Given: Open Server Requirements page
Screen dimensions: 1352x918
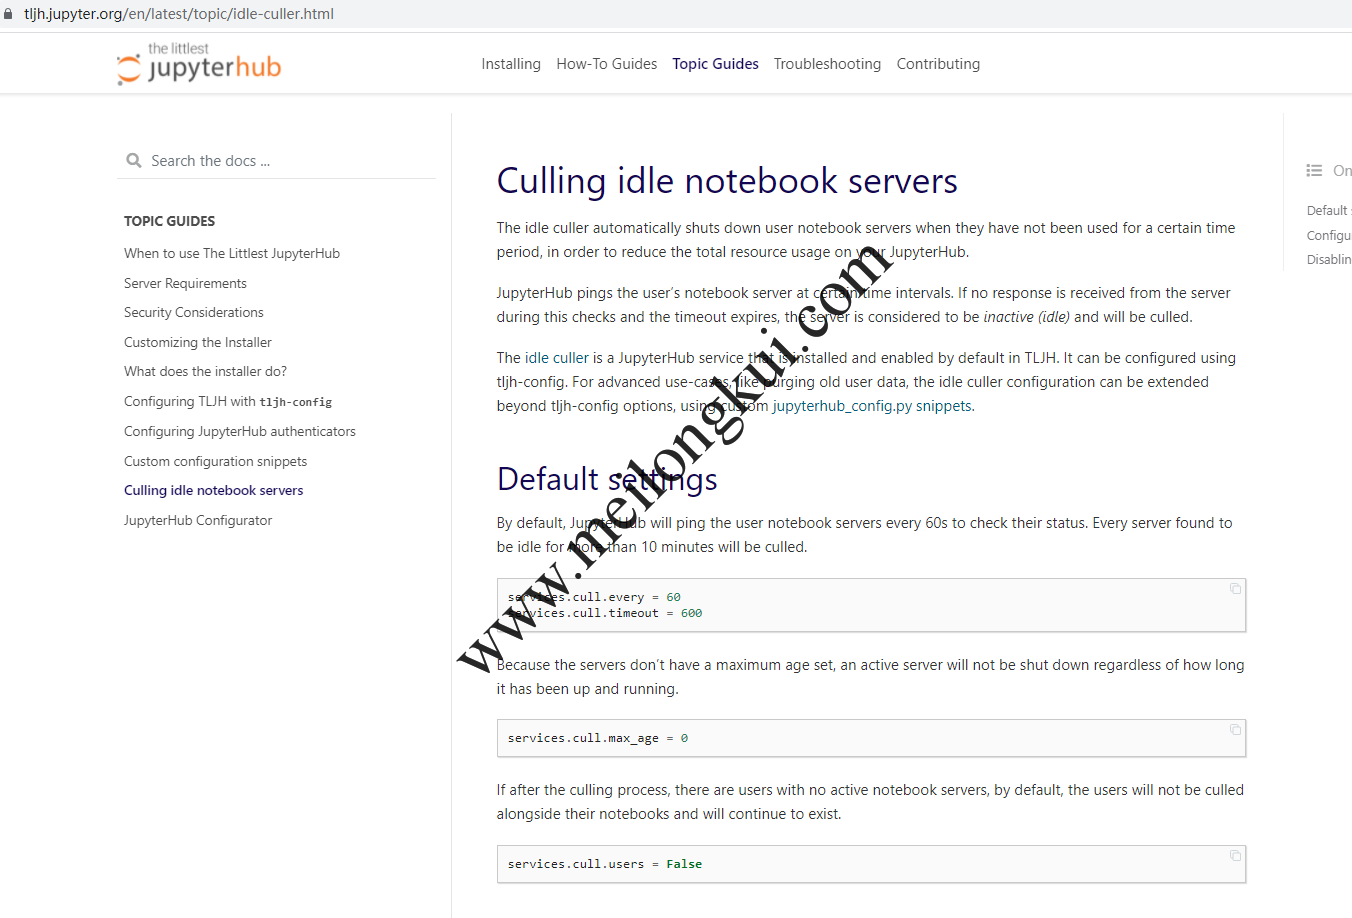Looking at the screenshot, I should click(x=185, y=283).
